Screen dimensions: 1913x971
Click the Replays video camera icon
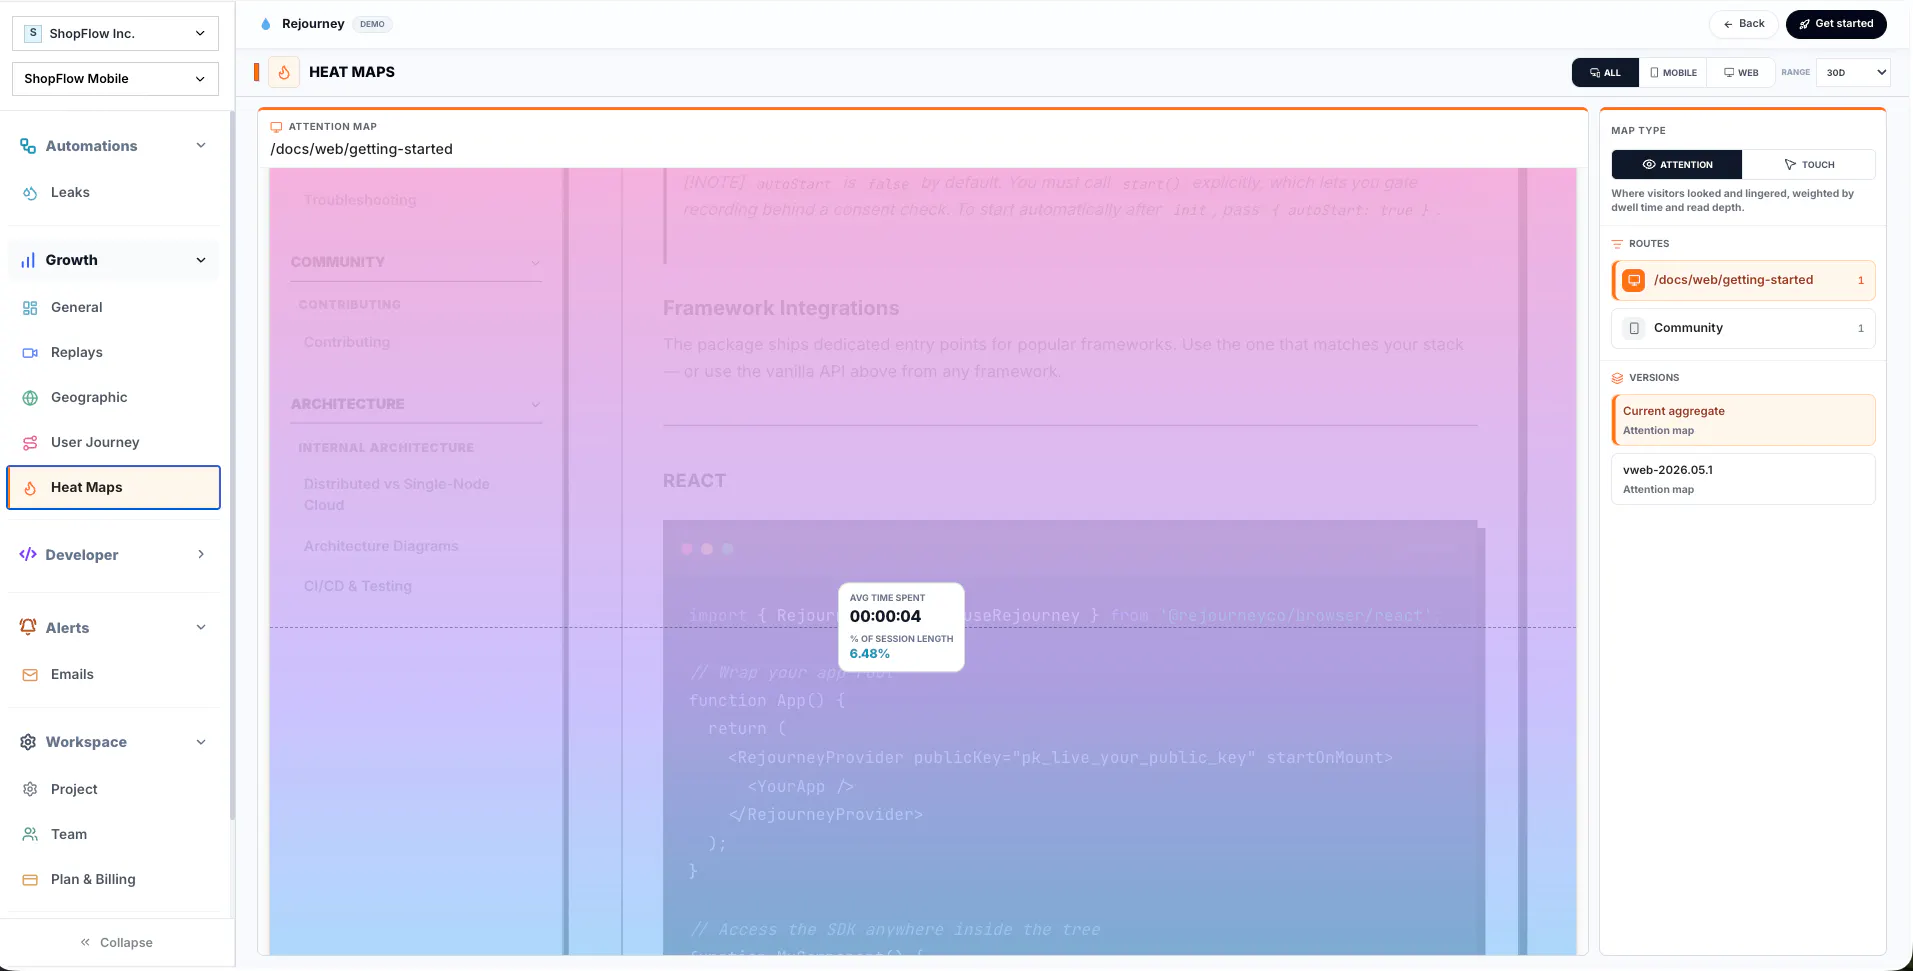click(x=30, y=353)
